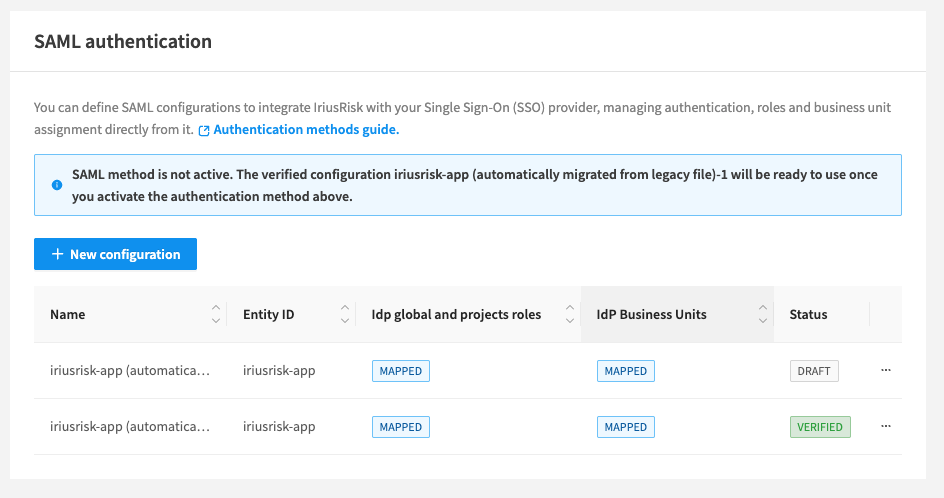Viewport: 944px width, 498px height.
Task: Open the Authentication methods guide link
Action: [306, 130]
